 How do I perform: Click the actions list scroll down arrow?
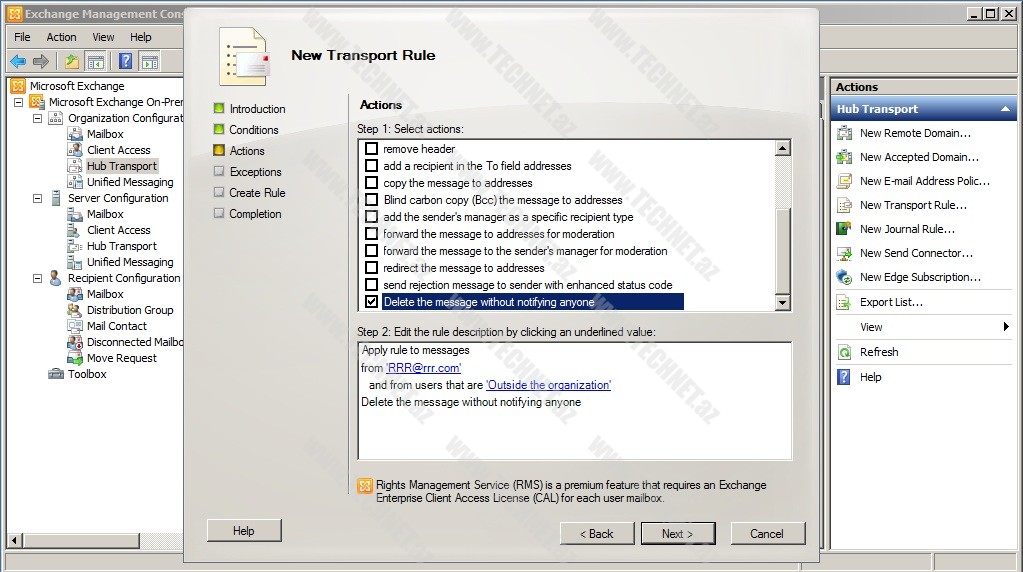click(783, 302)
